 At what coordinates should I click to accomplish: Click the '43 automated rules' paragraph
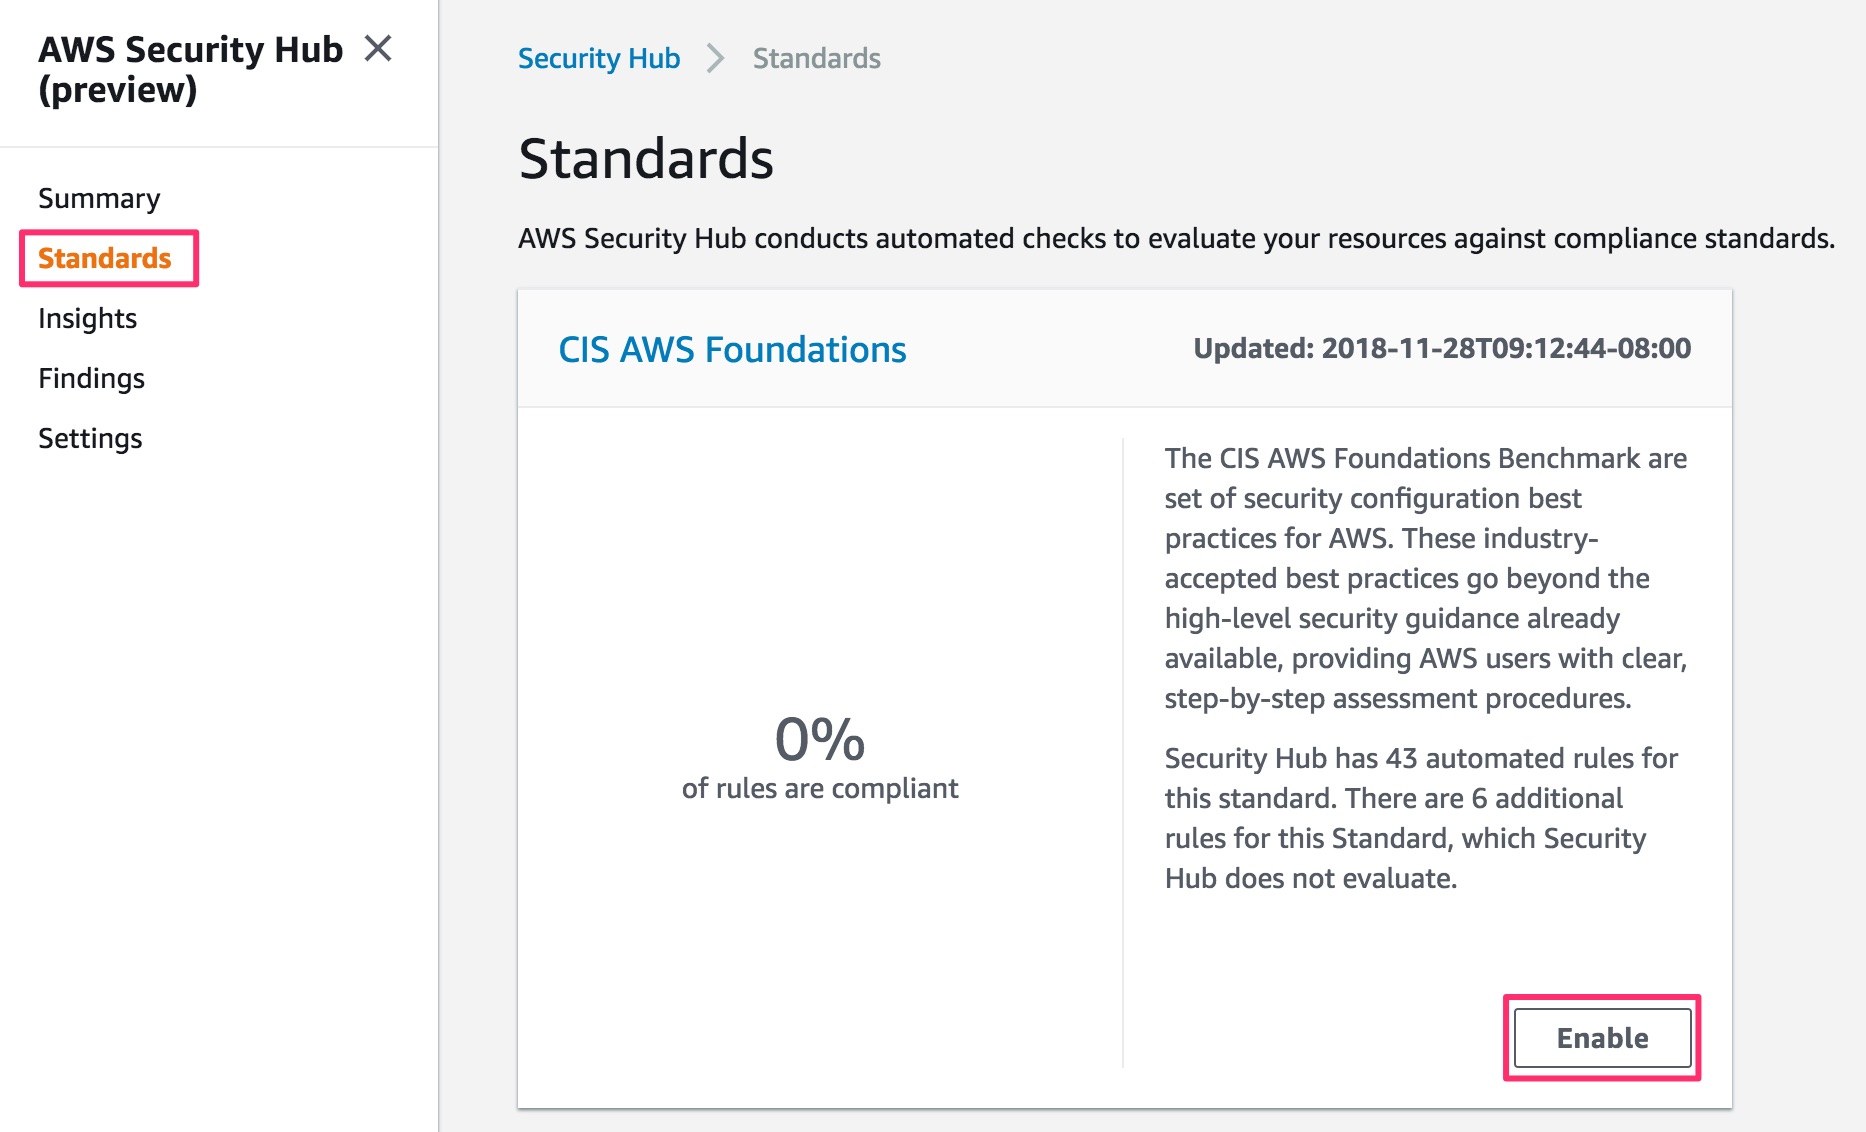click(1420, 818)
